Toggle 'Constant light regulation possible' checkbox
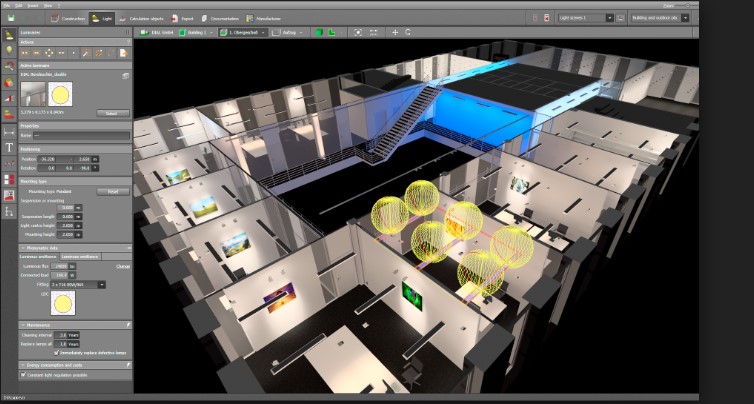The image size is (754, 404). pos(24,374)
